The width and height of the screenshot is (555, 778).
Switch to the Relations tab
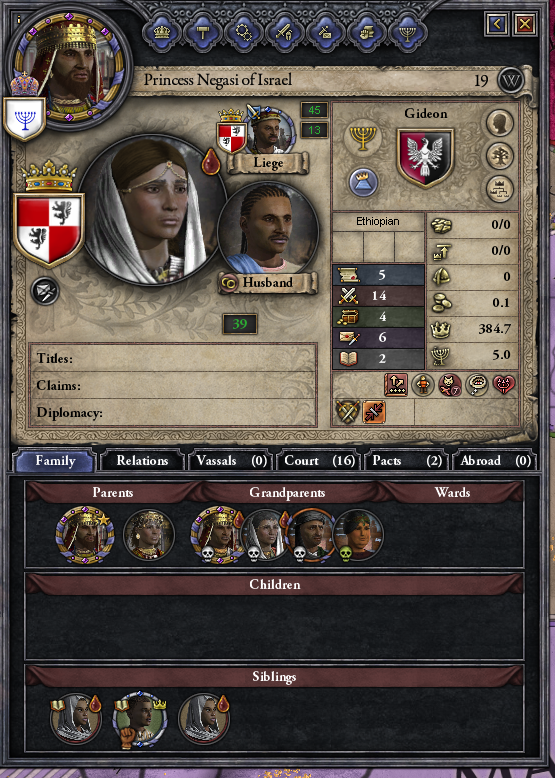tap(142, 460)
